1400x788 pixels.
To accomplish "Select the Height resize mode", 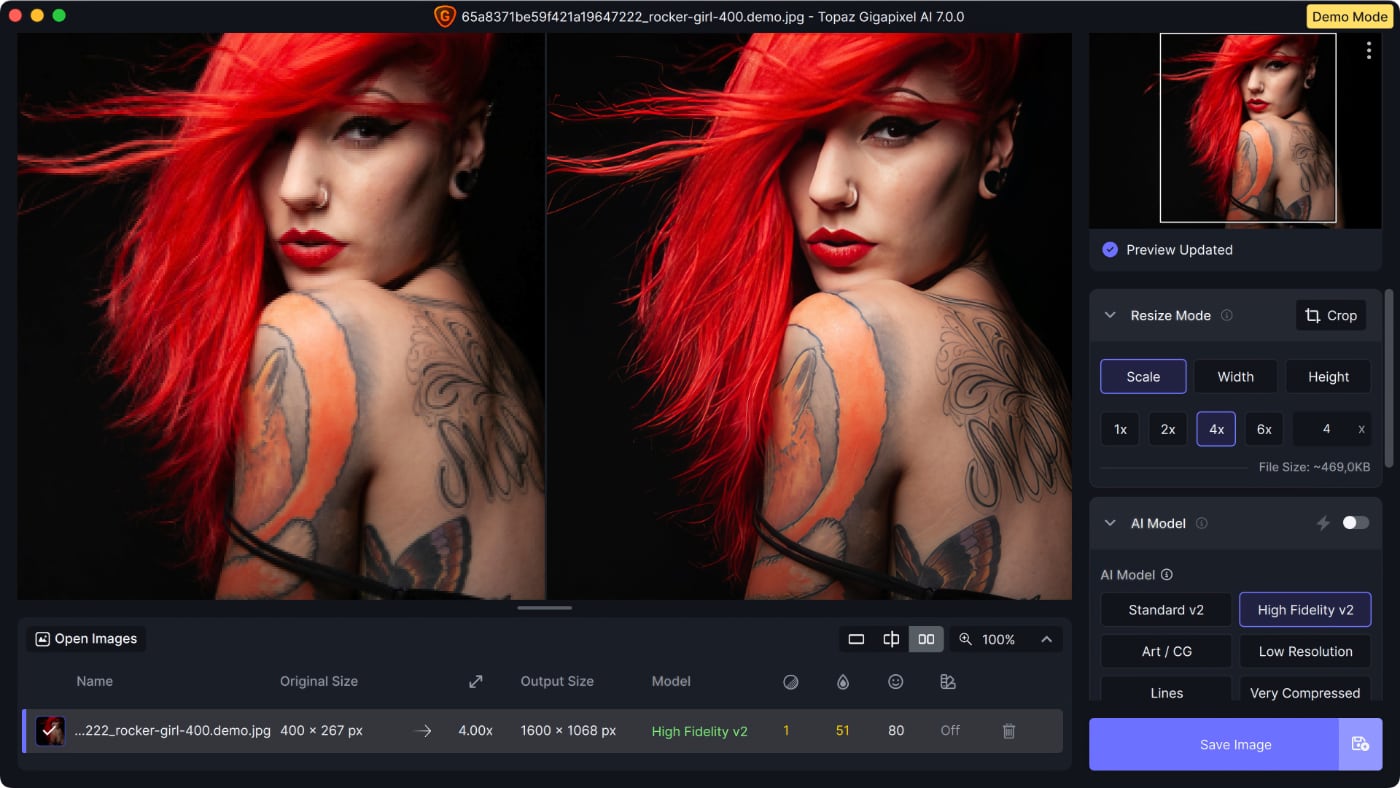I will 1328,377.
